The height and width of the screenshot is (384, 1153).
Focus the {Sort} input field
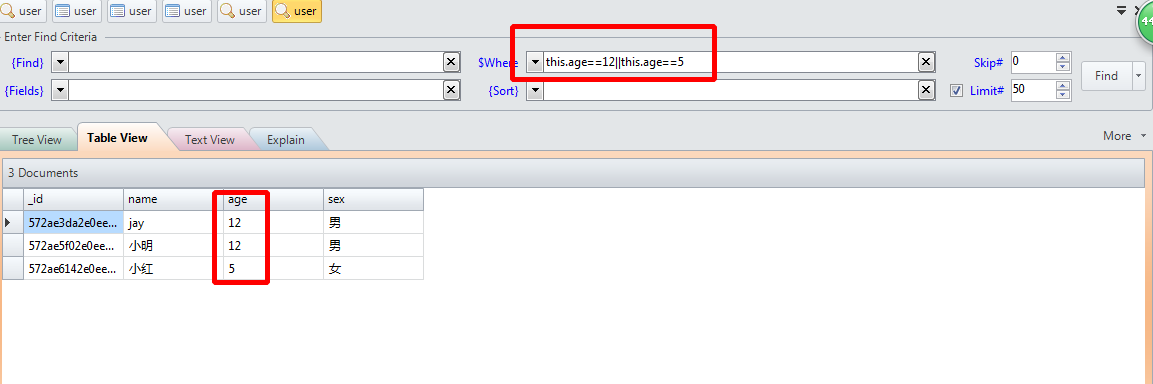[730, 90]
